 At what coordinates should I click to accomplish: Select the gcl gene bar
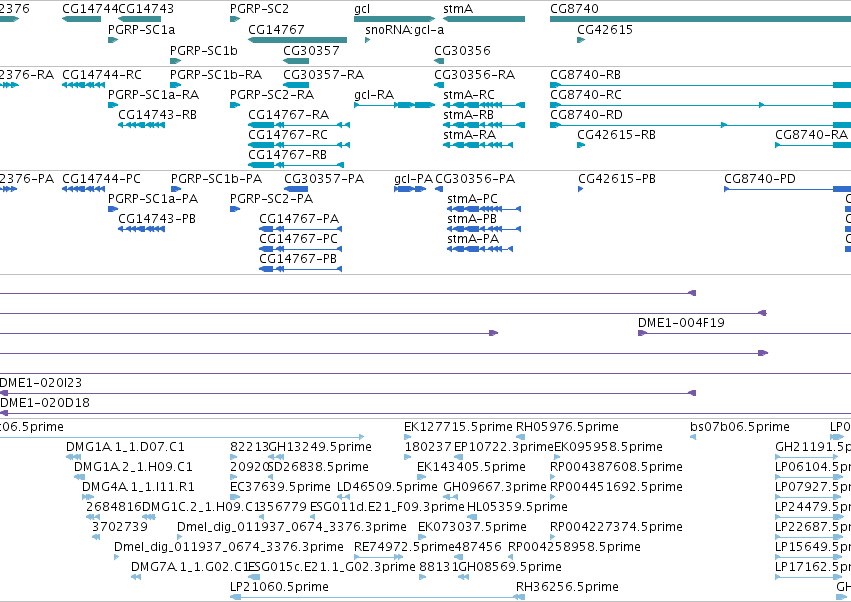(x=395, y=19)
